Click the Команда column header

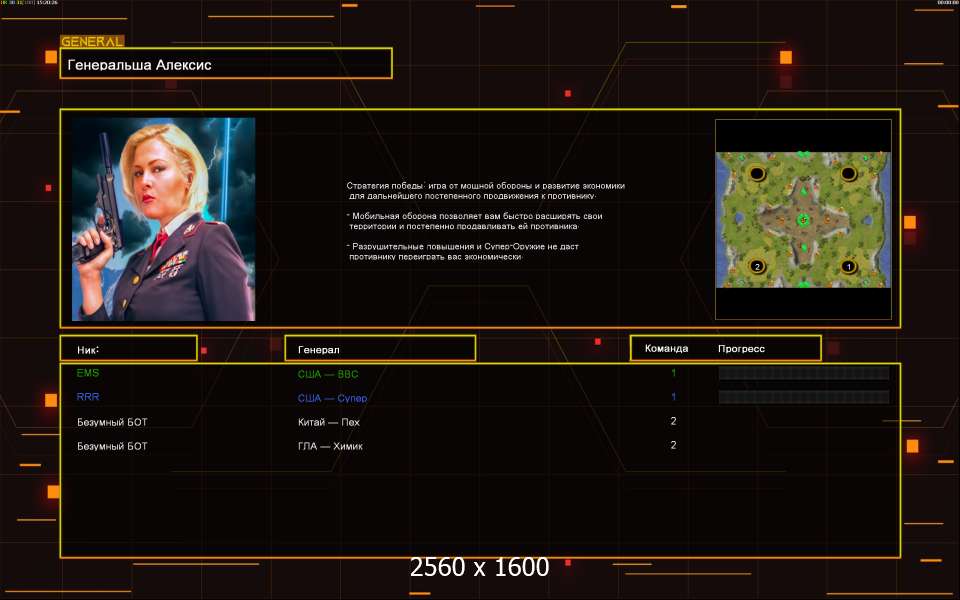[x=666, y=349]
